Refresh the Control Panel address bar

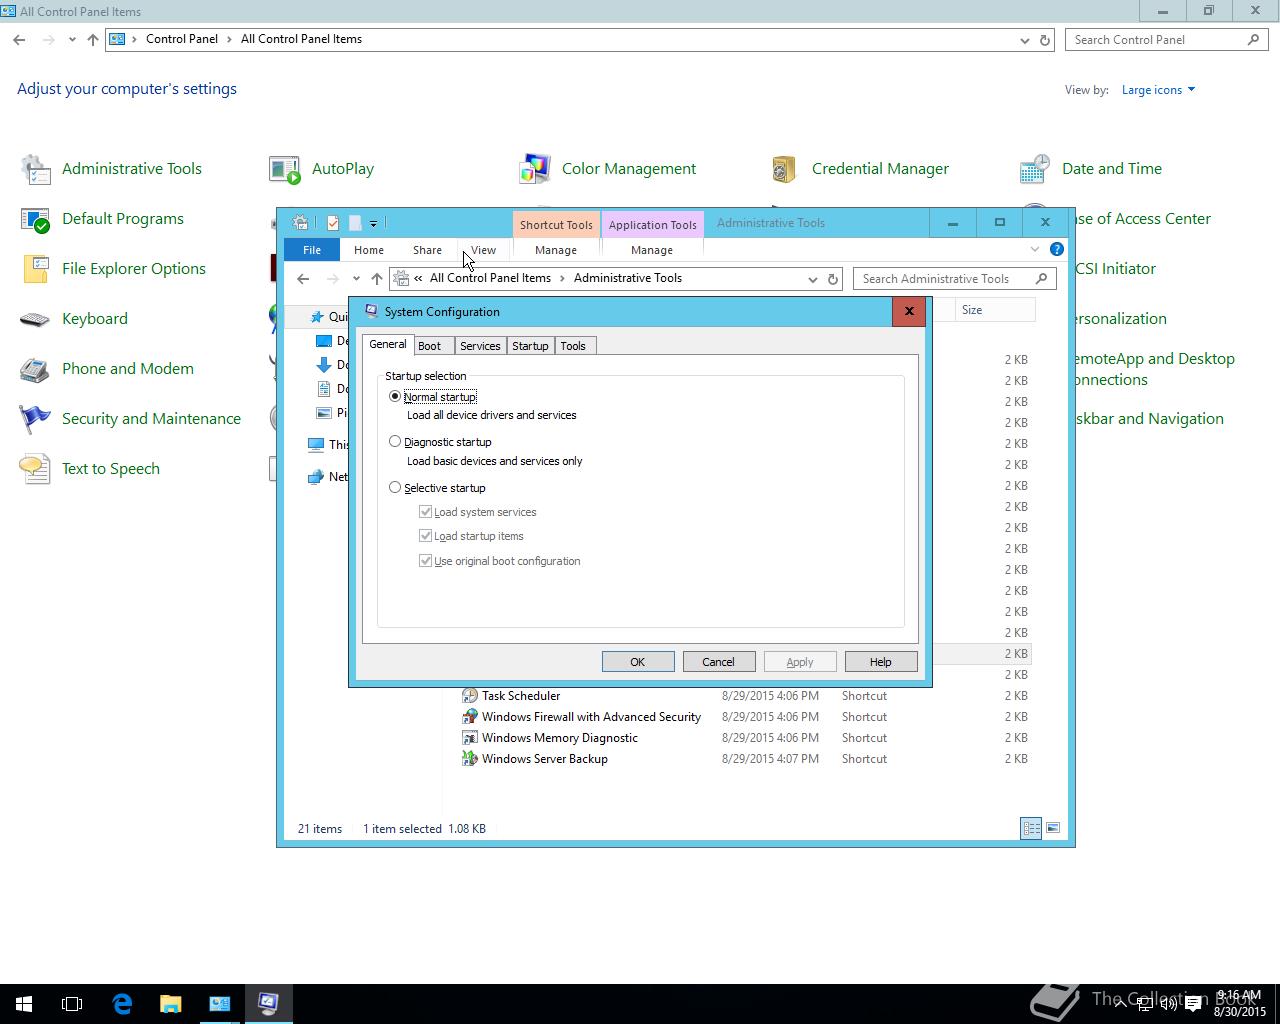tap(1045, 40)
